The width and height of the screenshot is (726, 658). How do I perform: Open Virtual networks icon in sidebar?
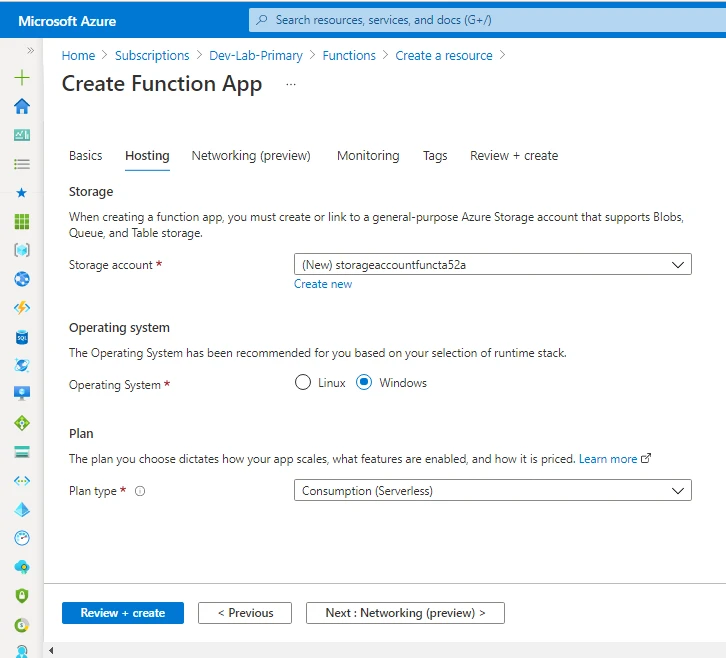(x=22, y=481)
